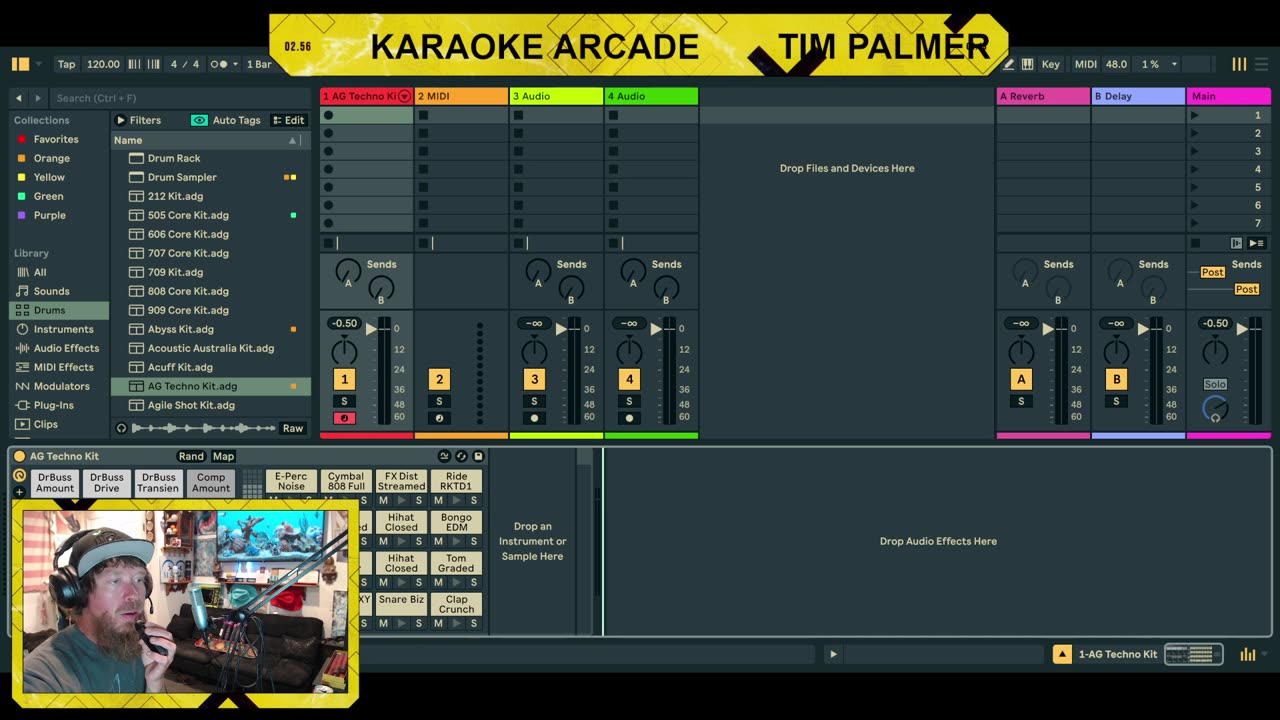
Task: Open CPU load 1 % dropdown
Action: [x=1174, y=64]
